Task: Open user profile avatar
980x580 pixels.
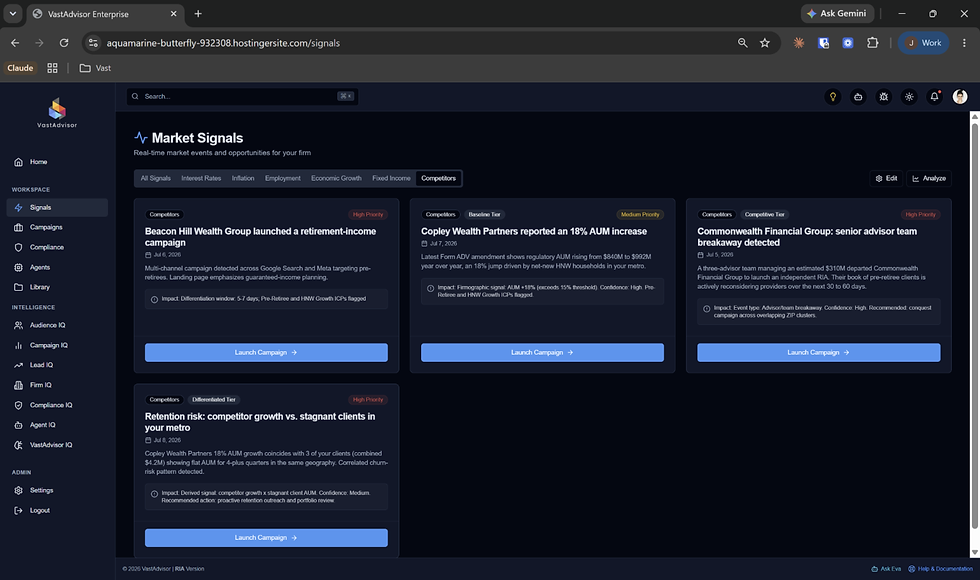Action: [960, 96]
